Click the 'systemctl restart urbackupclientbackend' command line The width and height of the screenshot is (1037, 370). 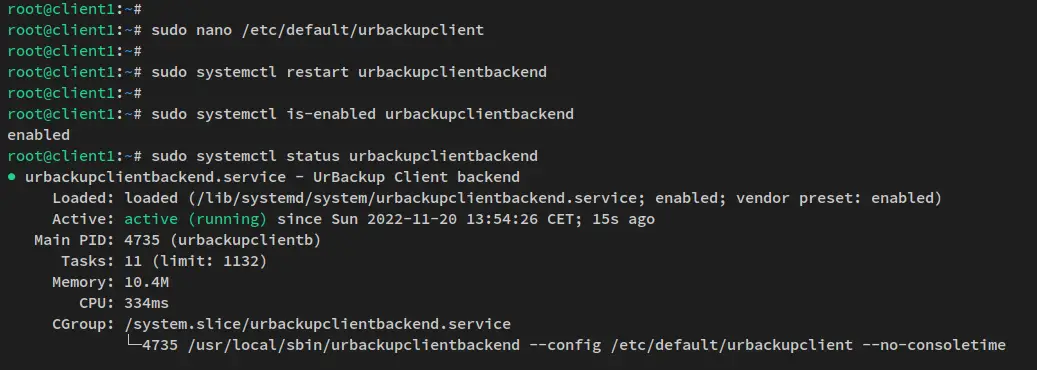(x=349, y=72)
